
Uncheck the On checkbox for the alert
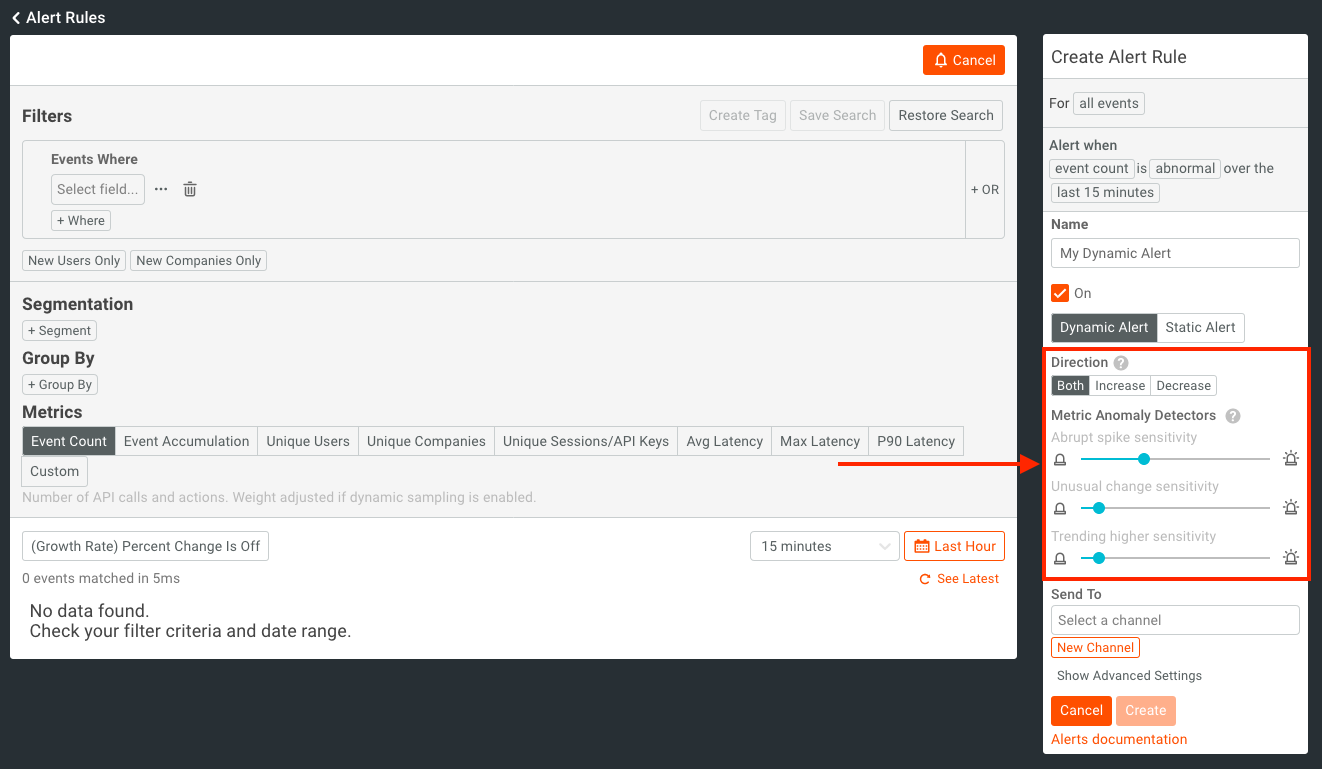pyautogui.click(x=1060, y=293)
